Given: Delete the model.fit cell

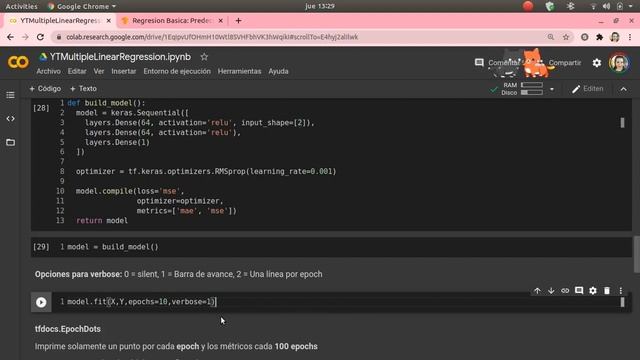Looking at the screenshot, I should point(607,291).
